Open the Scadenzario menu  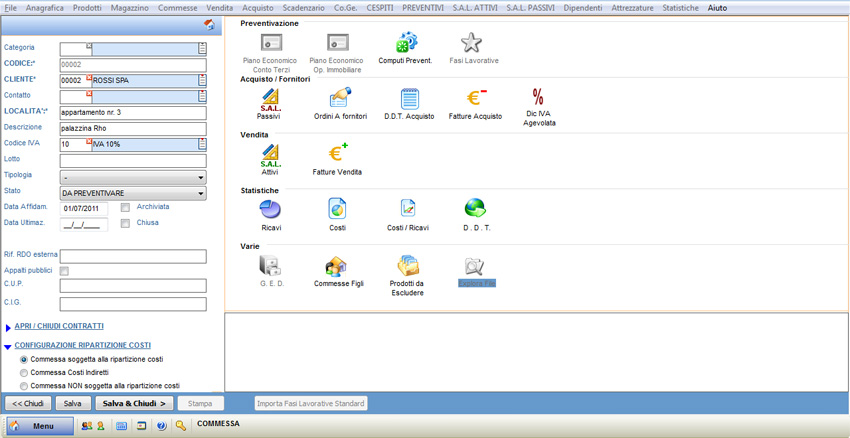click(x=303, y=8)
